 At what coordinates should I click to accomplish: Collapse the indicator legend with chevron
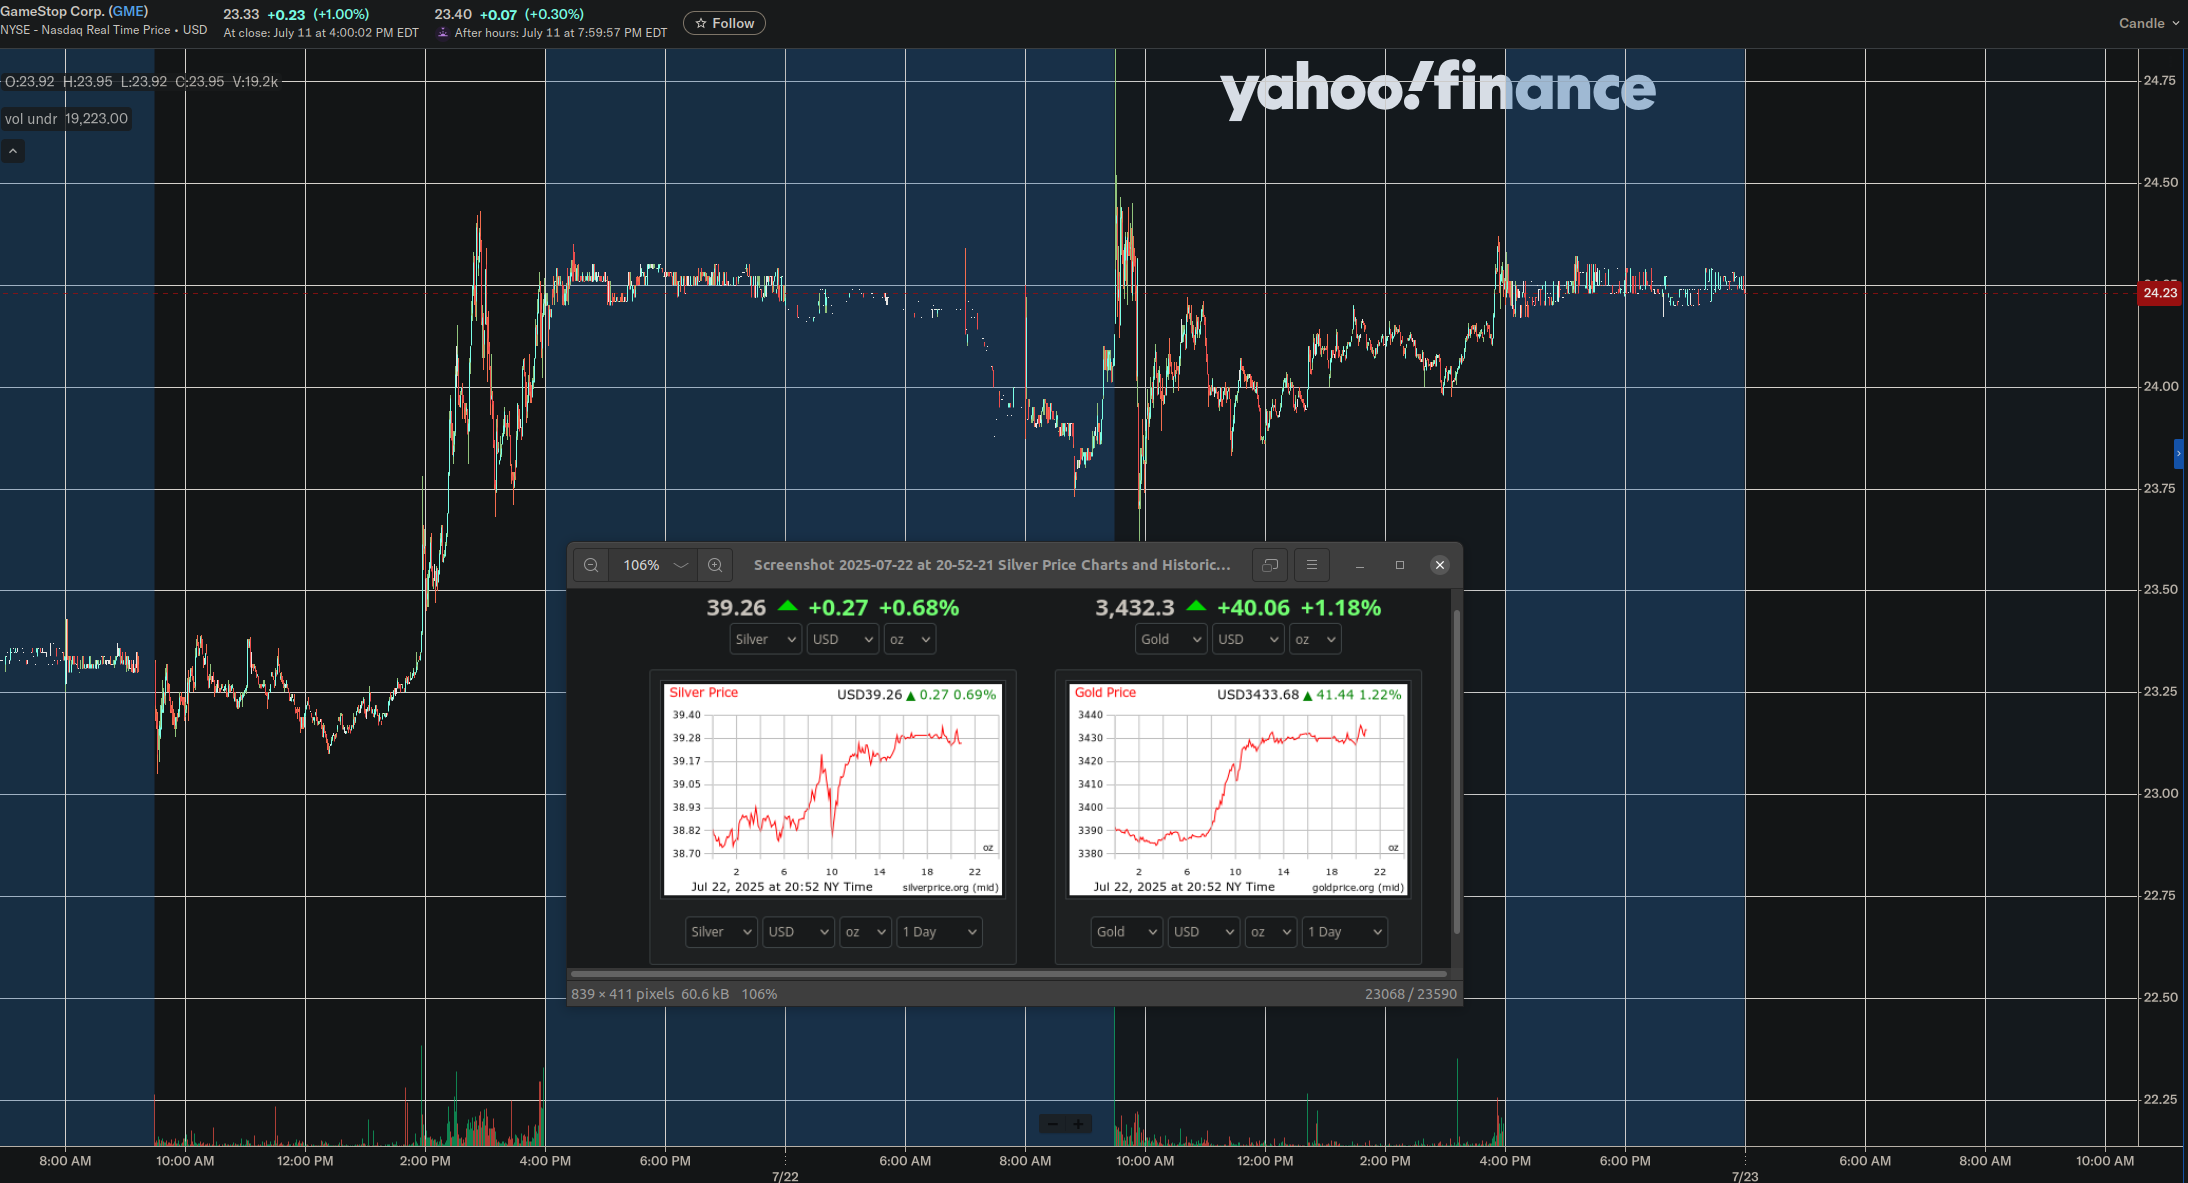point(13,151)
